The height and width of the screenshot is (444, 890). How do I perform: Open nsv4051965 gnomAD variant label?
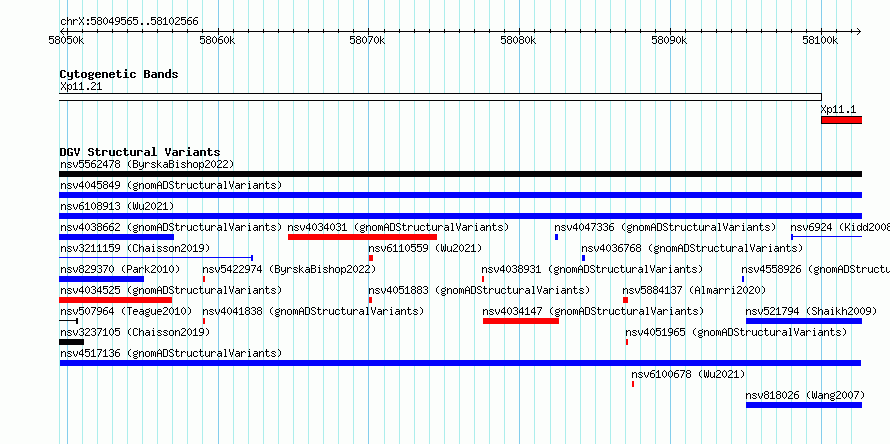tap(736, 333)
